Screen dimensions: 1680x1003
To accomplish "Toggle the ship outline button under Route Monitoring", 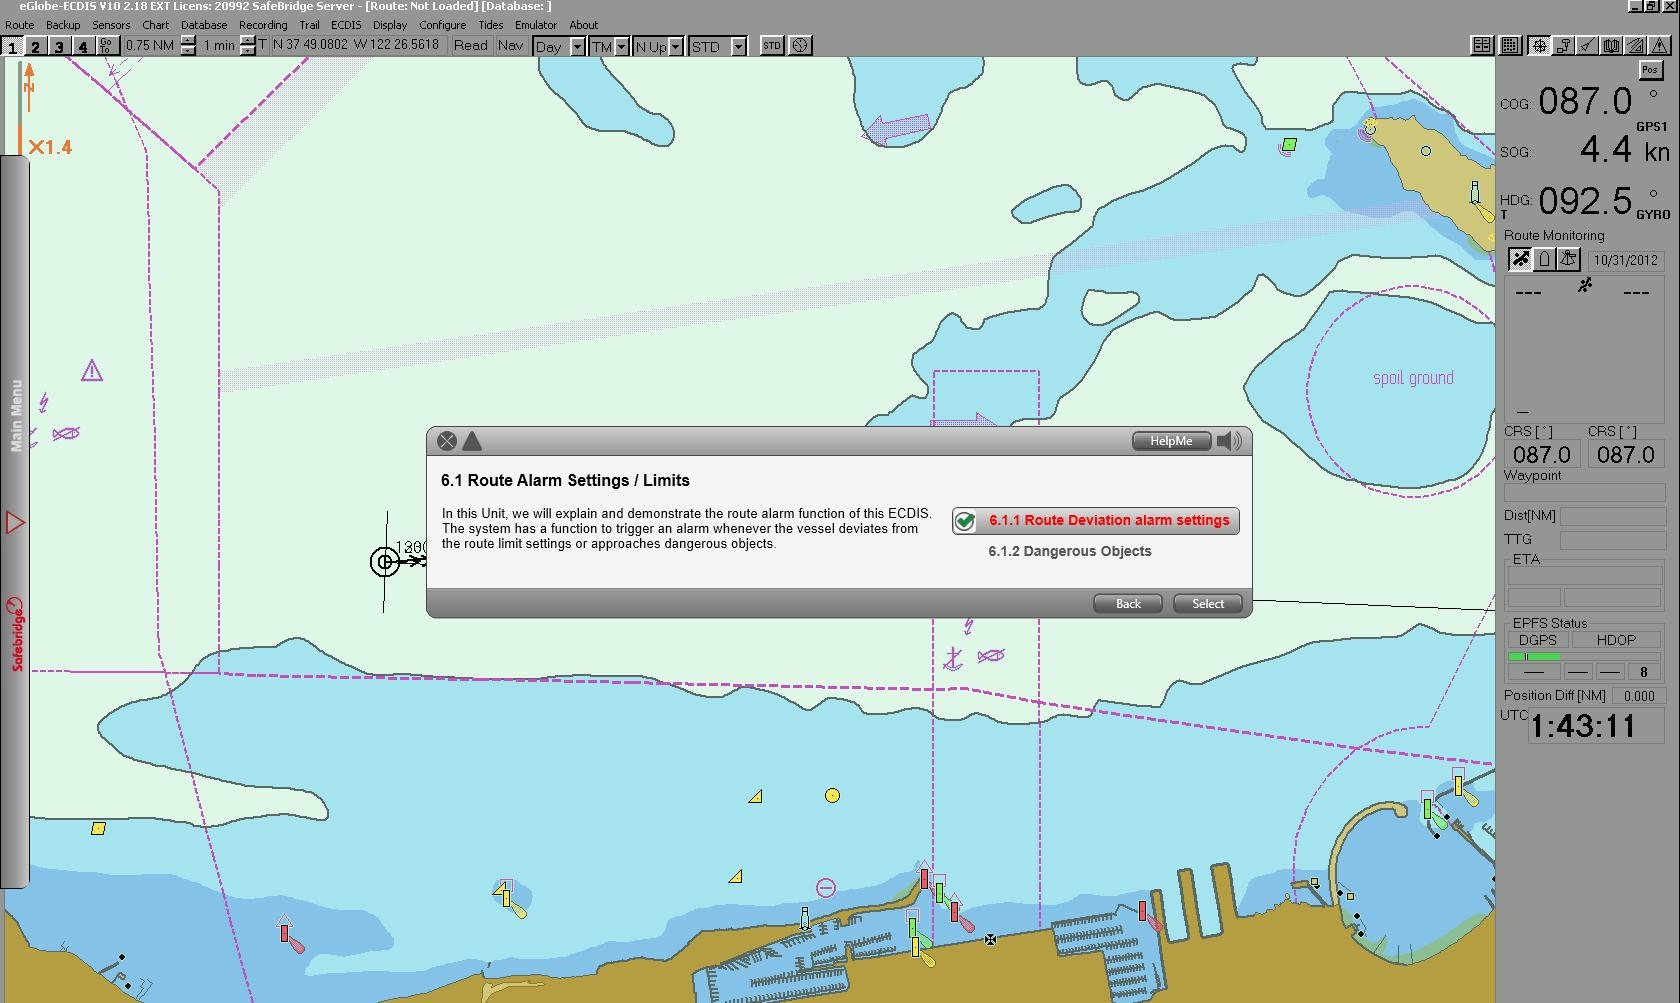I will (1544, 260).
